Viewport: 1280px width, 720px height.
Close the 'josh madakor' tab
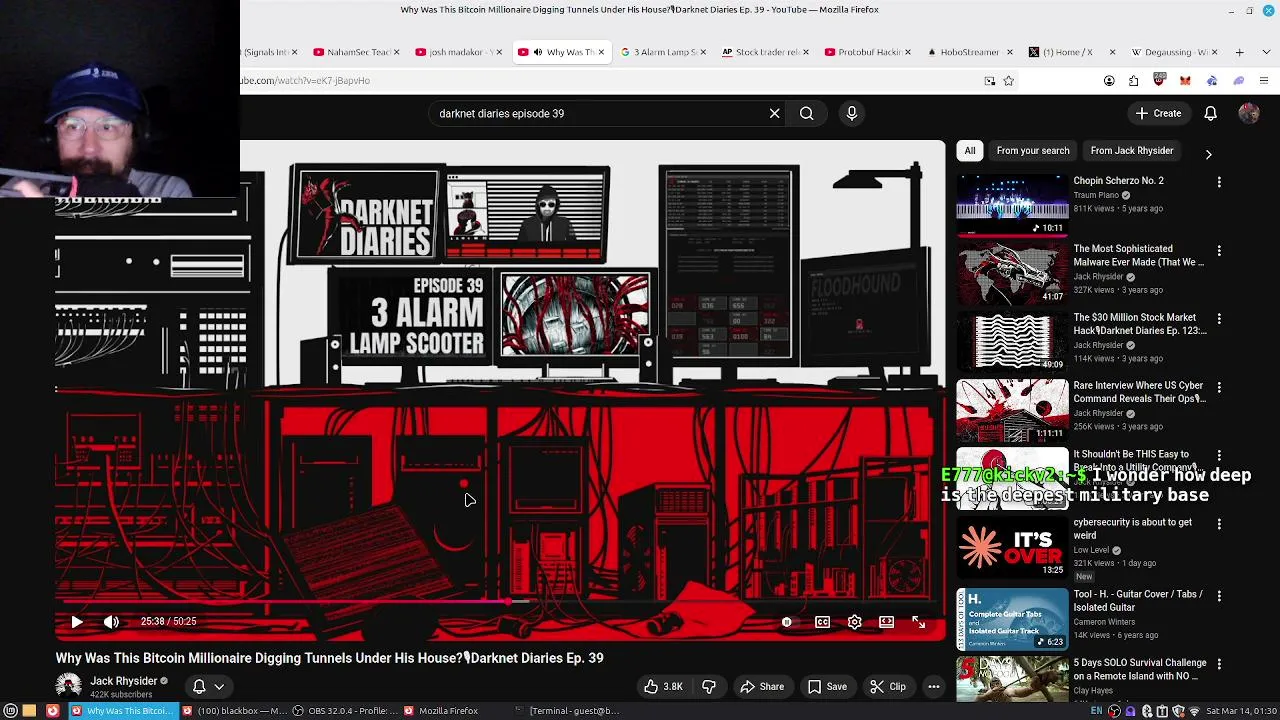498,52
